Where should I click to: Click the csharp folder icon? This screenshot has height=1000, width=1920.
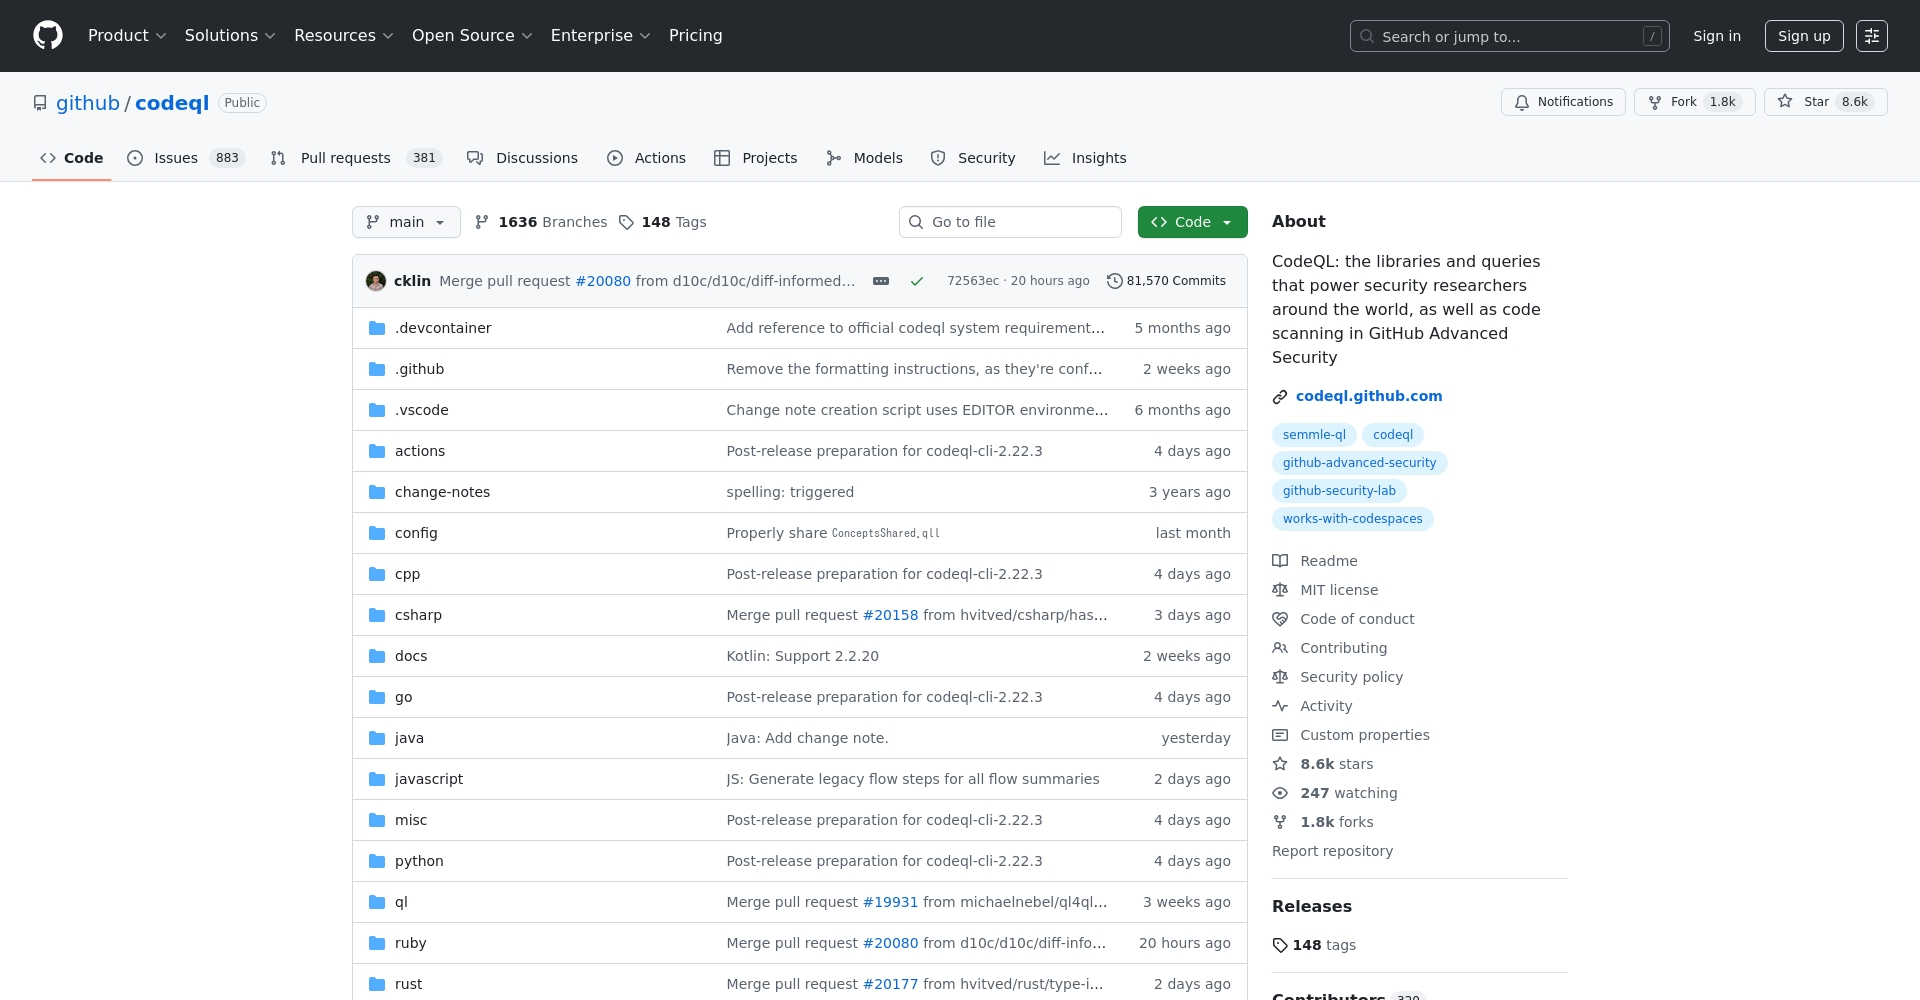(377, 615)
